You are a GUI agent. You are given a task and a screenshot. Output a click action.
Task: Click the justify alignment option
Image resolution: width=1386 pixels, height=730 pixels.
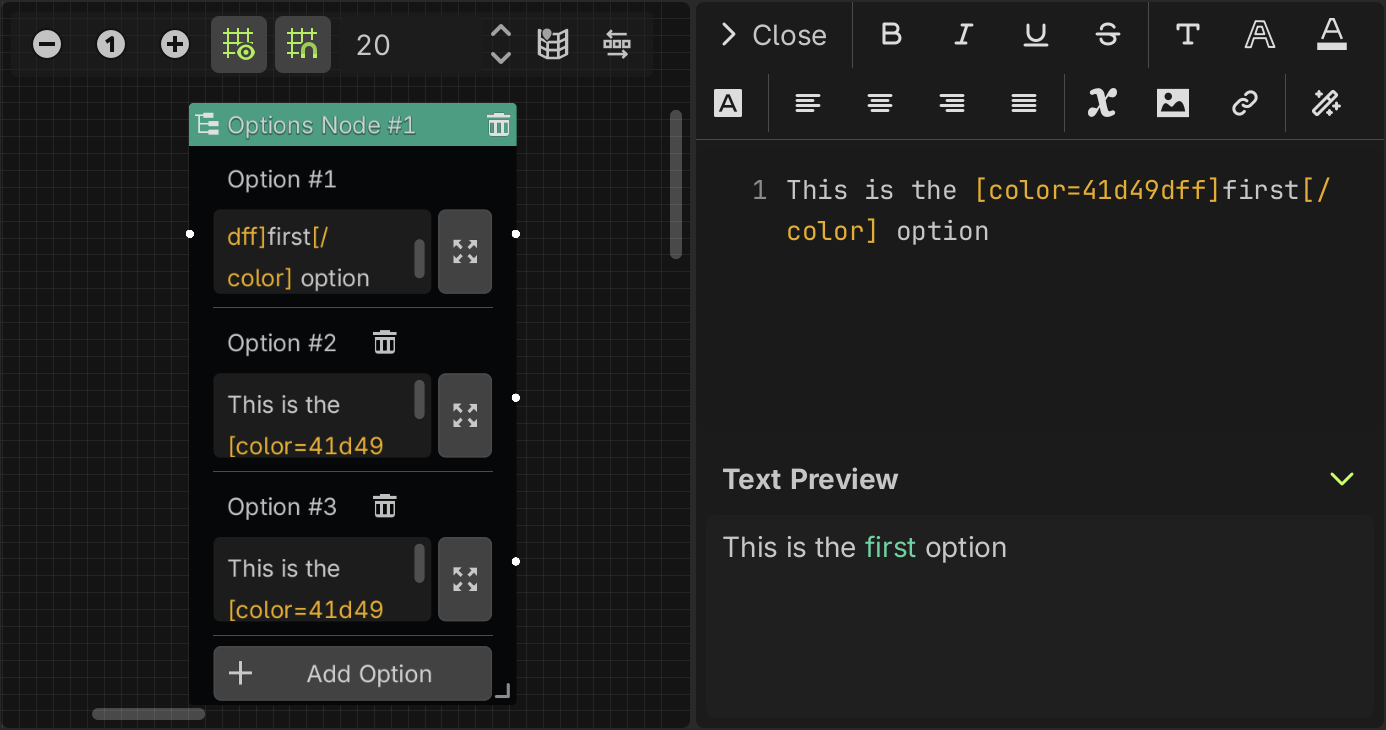coord(1023,103)
